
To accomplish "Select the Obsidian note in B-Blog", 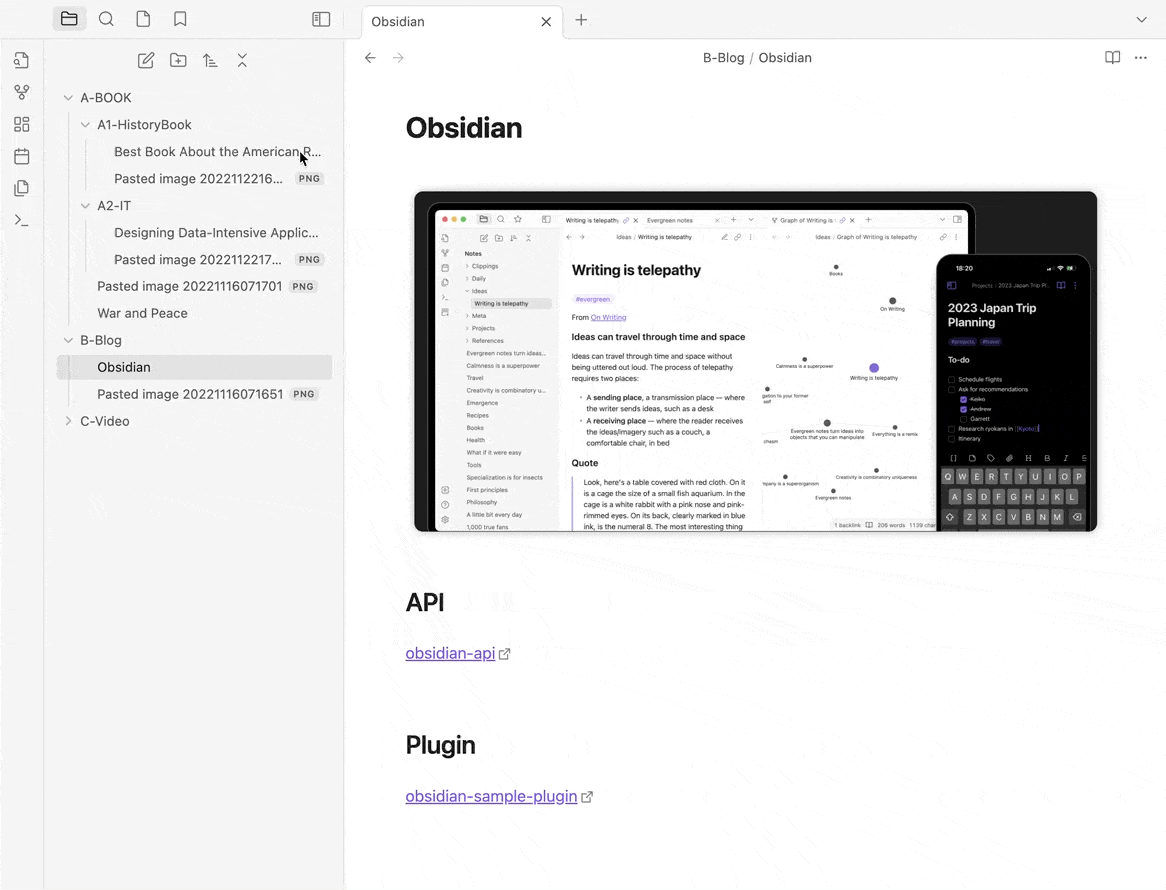I will (195, 367).
